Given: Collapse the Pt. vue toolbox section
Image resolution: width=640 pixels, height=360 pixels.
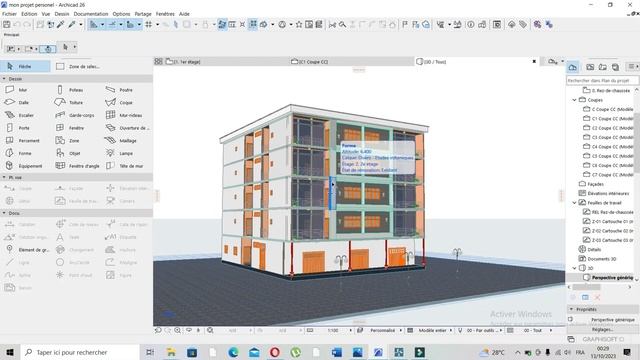Looking at the screenshot, I should 4,177.
